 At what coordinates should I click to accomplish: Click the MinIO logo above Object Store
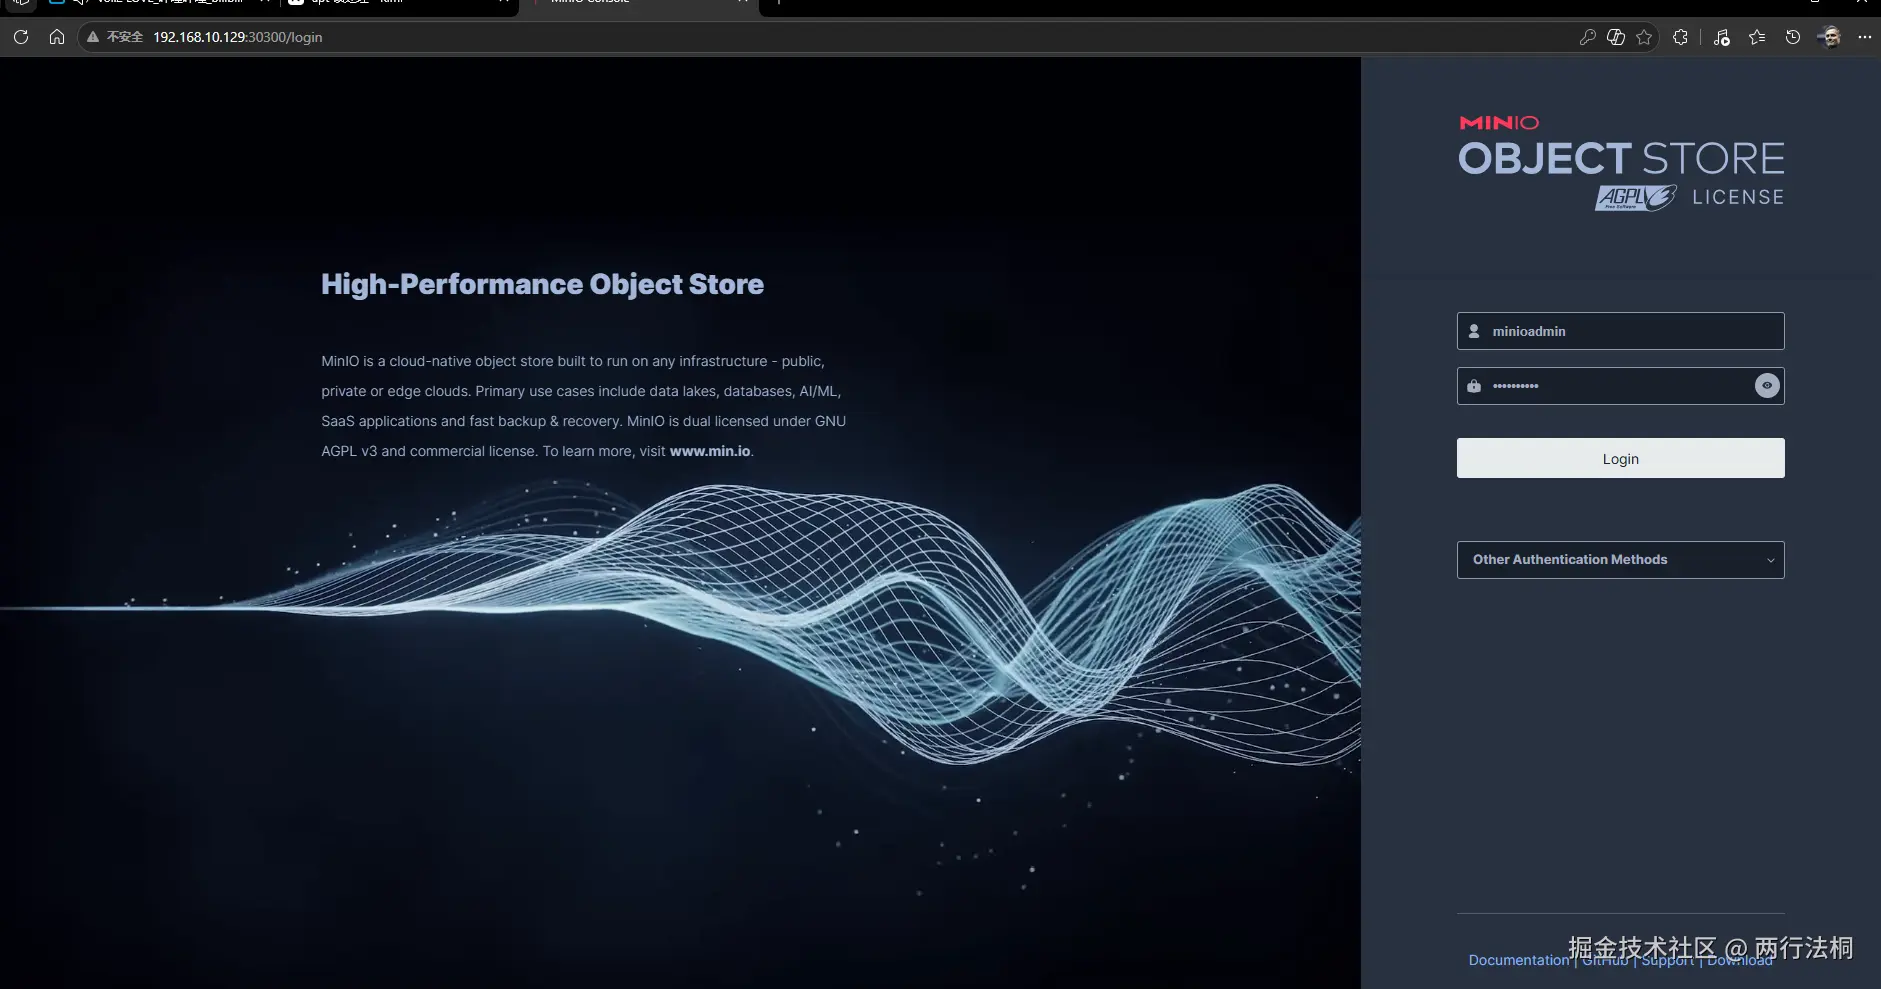tap(1499, 123)
